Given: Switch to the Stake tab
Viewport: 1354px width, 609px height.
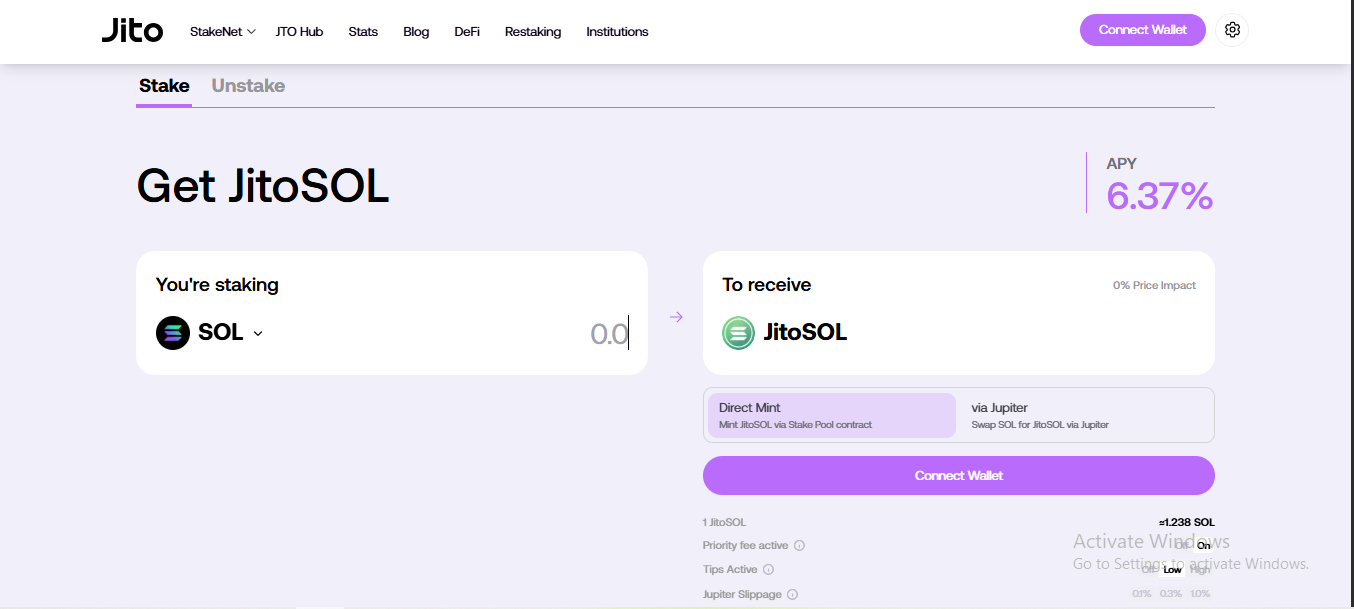Looking at the screenshot, I should (164, 86).
